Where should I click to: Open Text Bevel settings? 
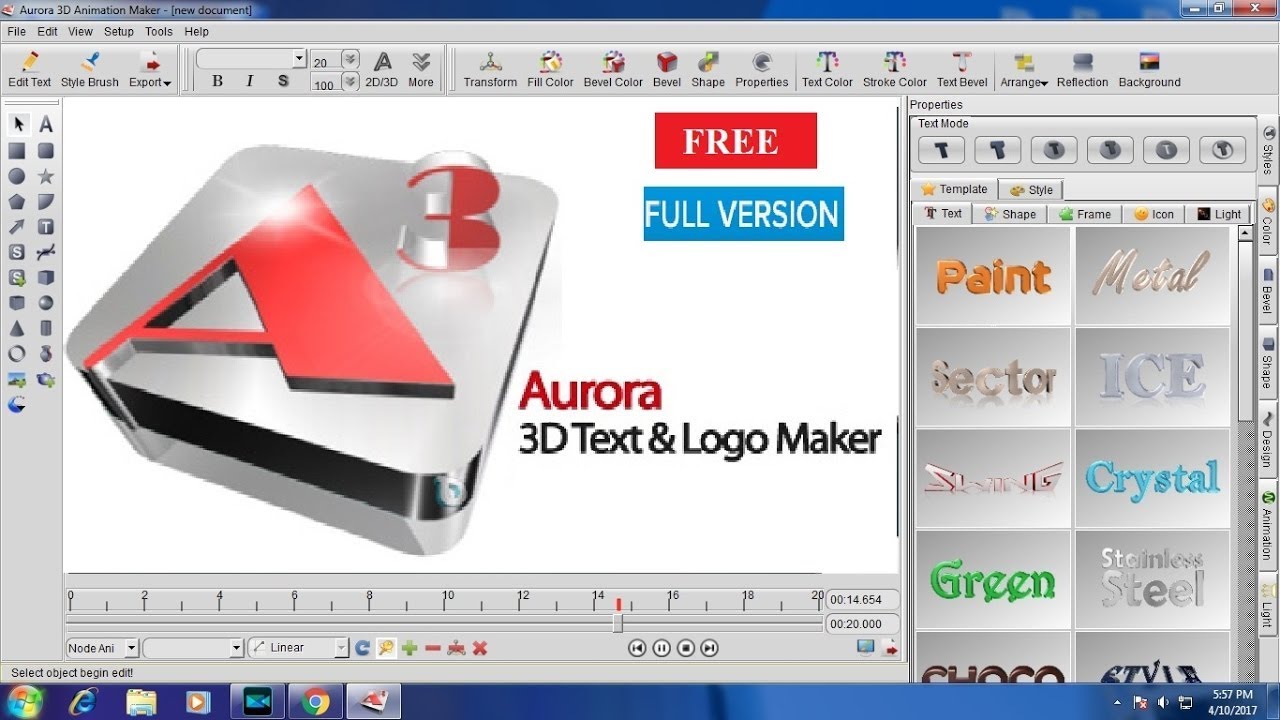point(962,70)
